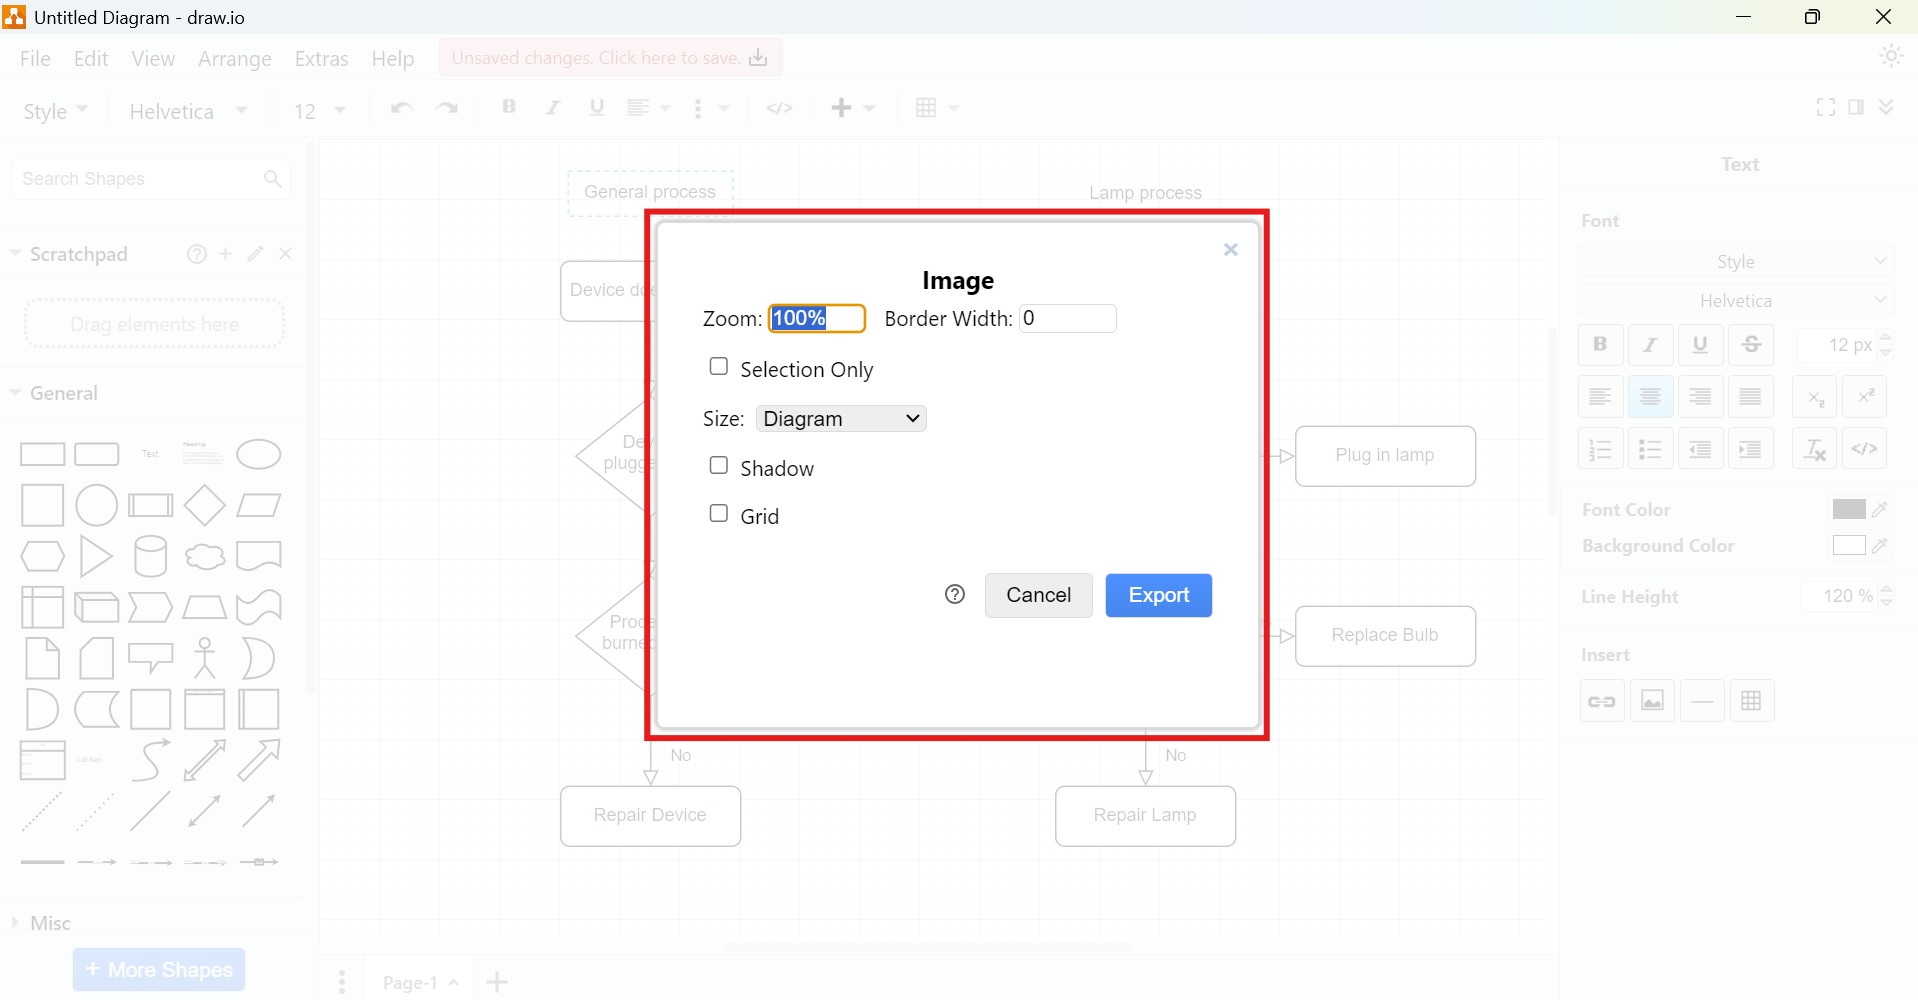Click the fullscreen icon top right

point(1825,107)
